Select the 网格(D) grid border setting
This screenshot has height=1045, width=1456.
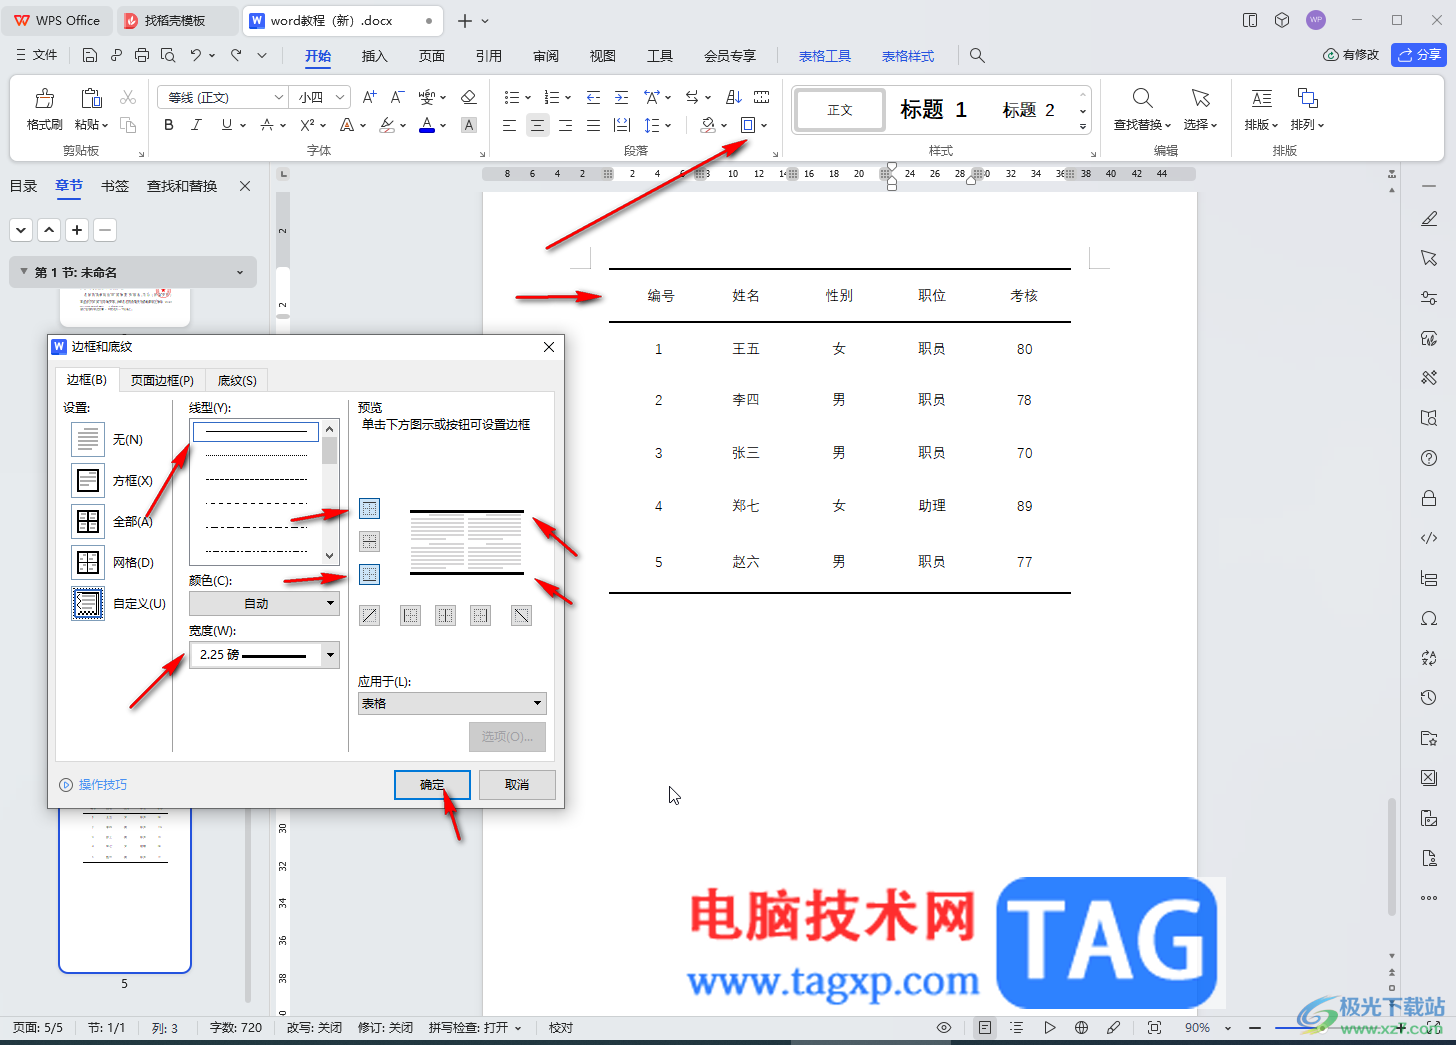[88, 562]
